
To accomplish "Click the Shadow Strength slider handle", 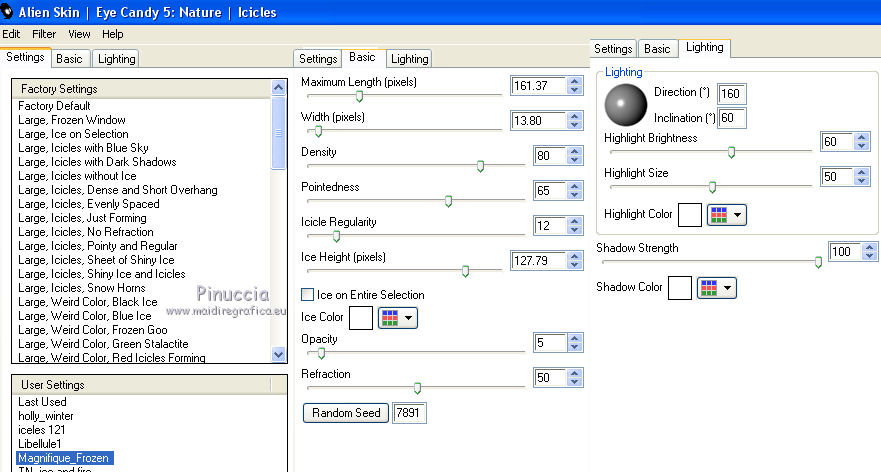I will tap(819, 262).
